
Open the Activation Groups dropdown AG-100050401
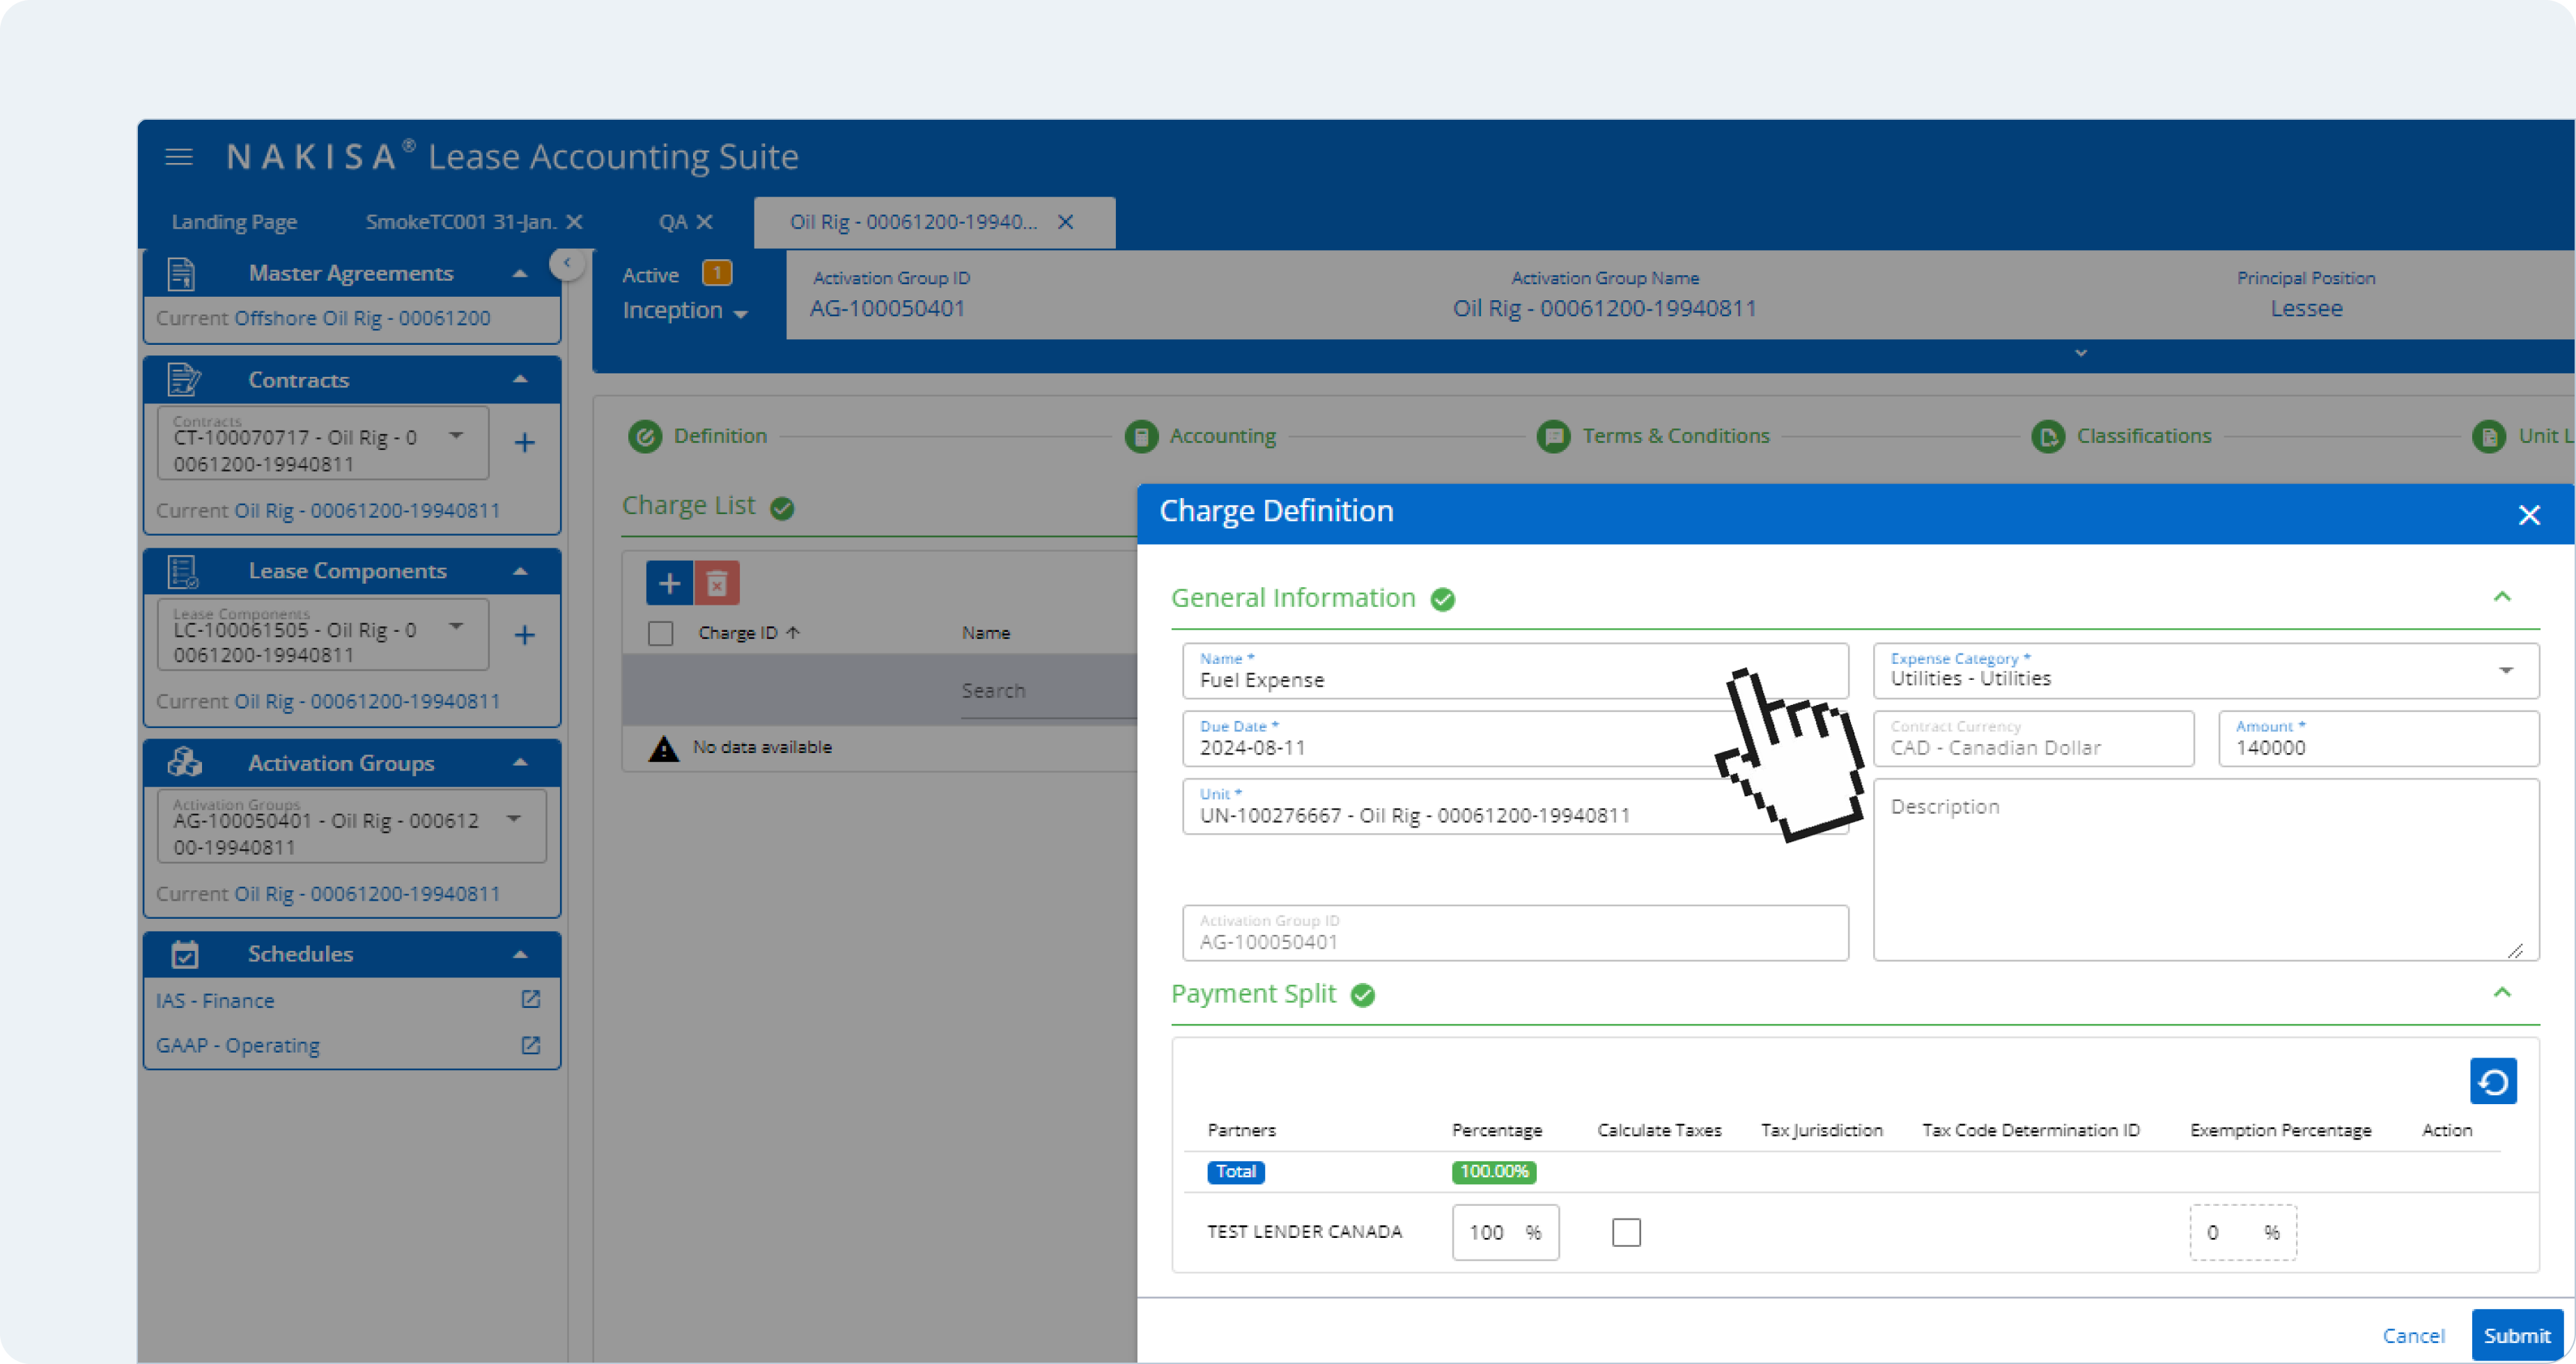click(x=352, y=826)
